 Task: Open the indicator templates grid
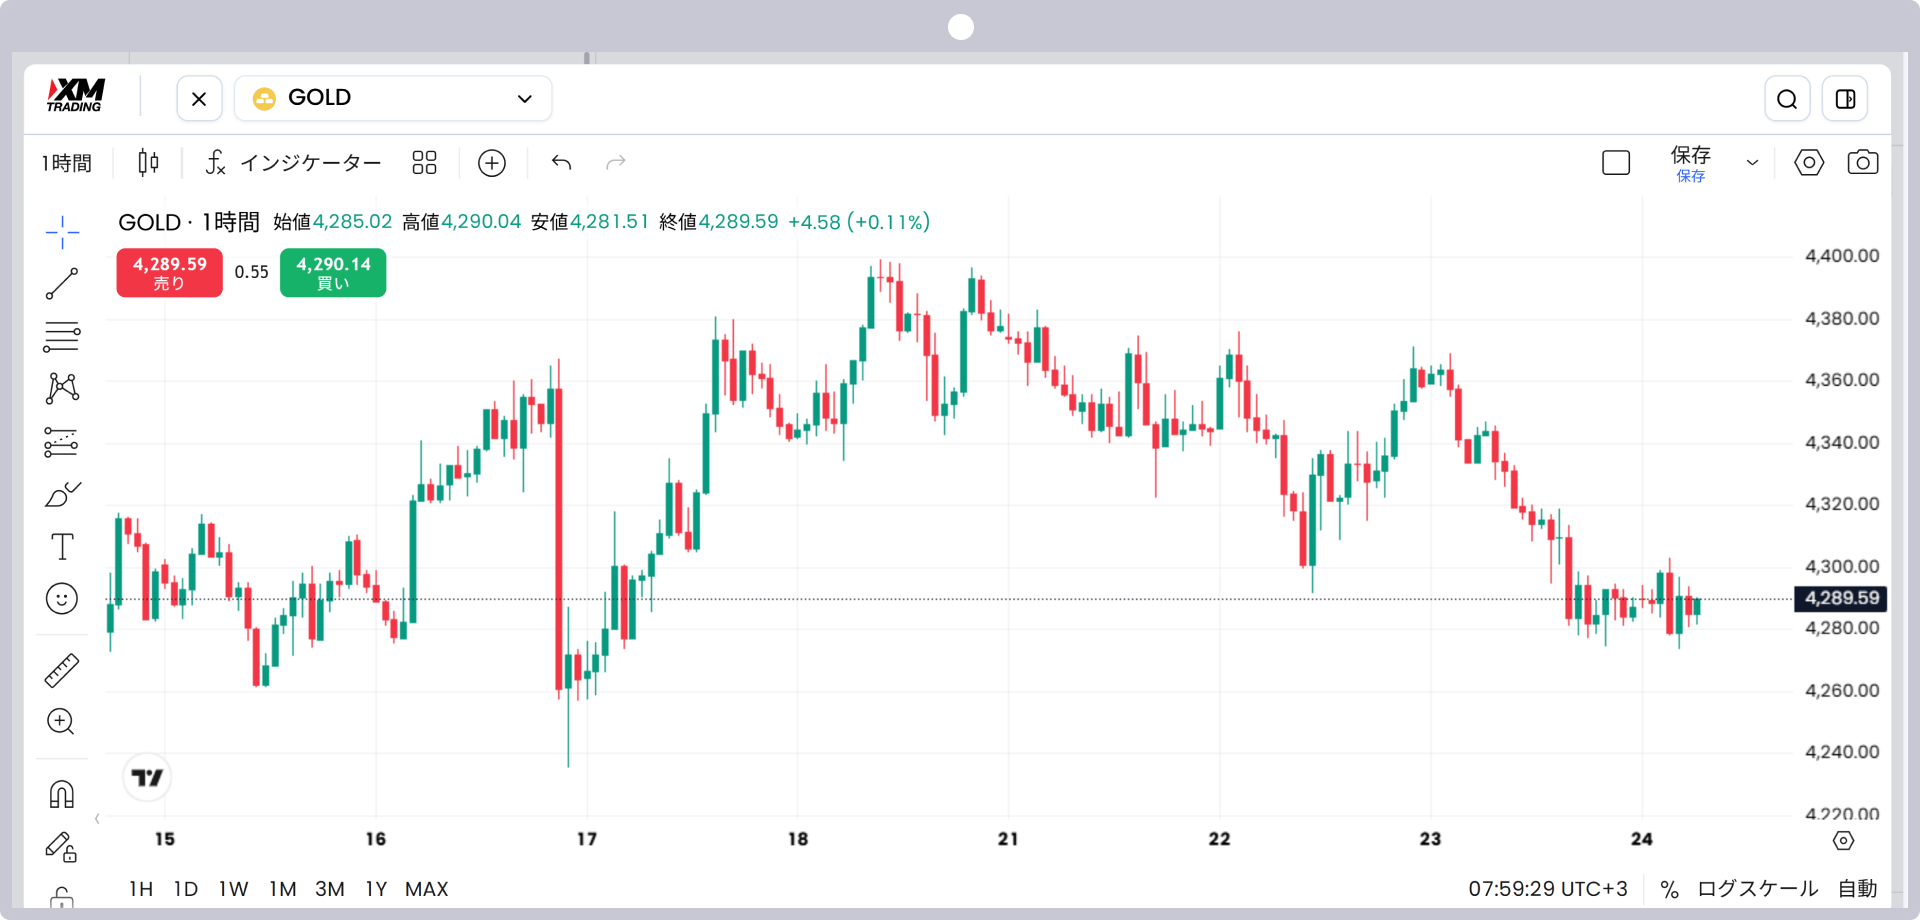pyautogui.click(x=424, y=162)
